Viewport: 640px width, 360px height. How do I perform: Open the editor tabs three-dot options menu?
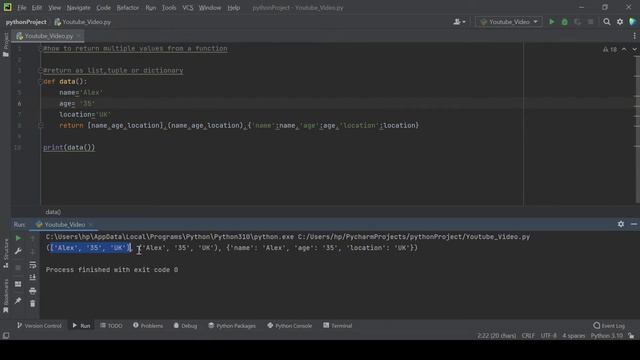pos(634,36)
